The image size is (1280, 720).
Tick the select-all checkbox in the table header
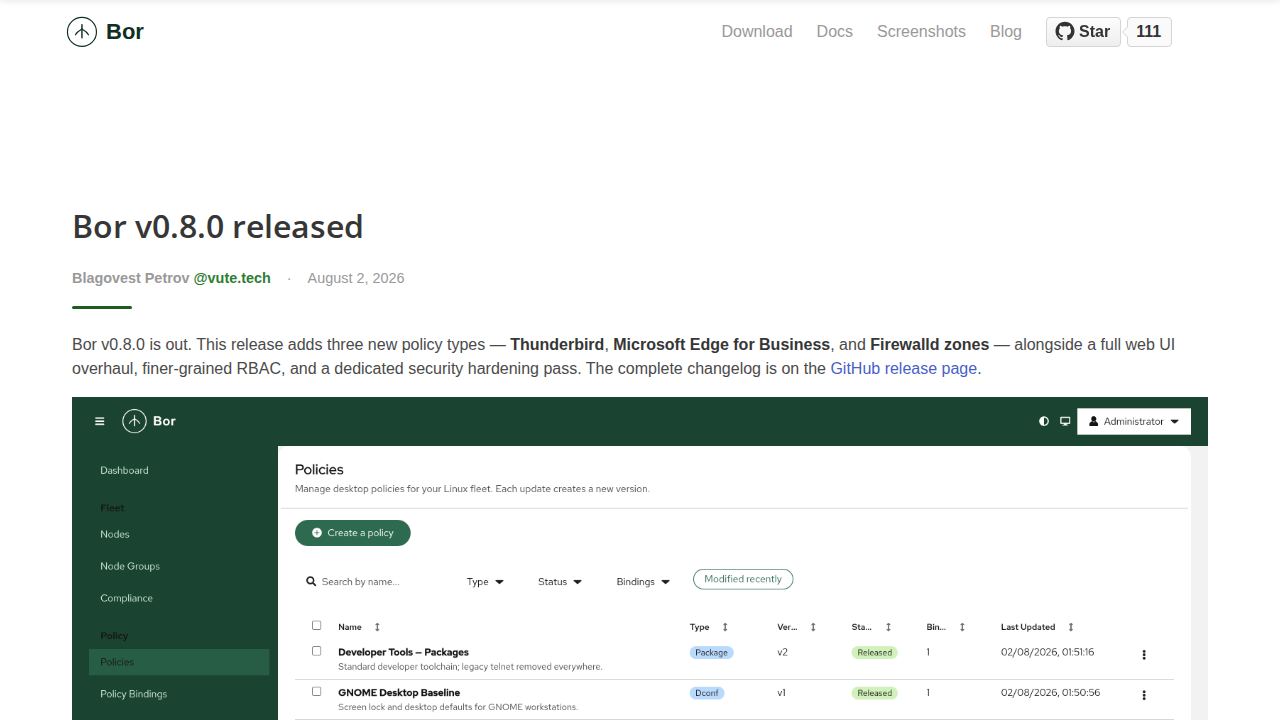tap(317, 626)
